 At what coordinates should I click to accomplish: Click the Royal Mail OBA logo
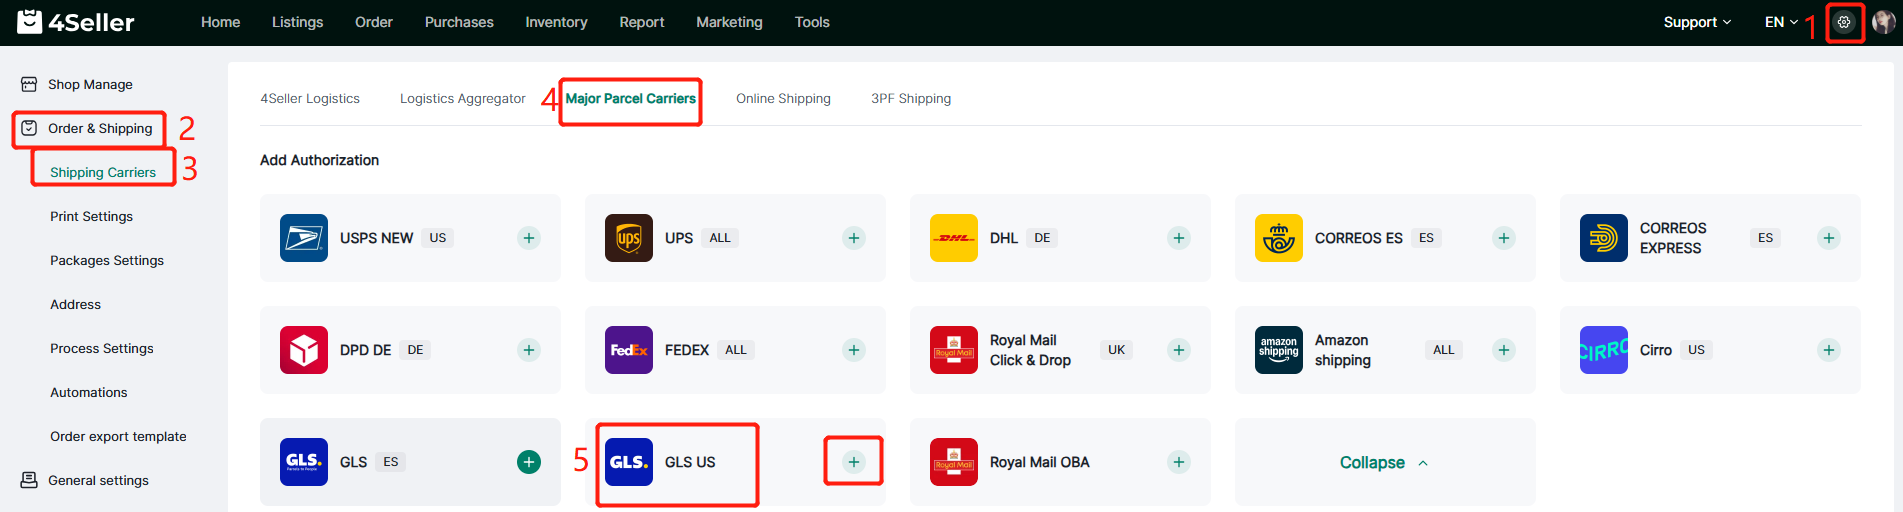pos(954,462)
